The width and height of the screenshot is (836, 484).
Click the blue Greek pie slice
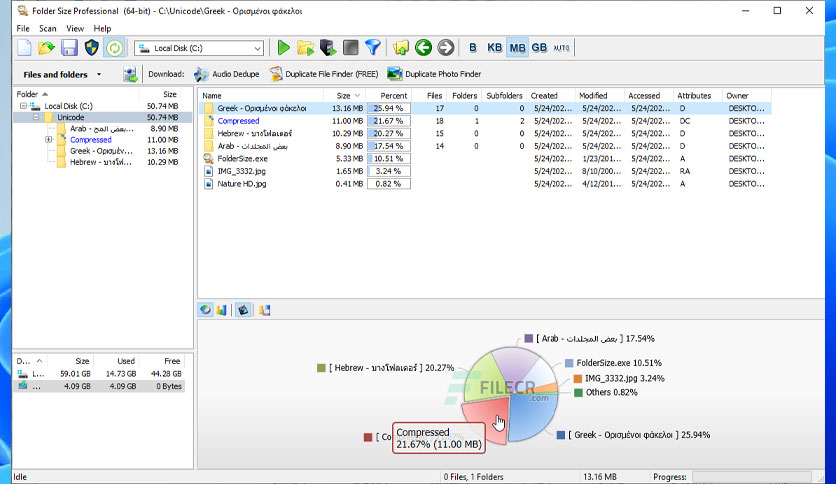point(532,416)
